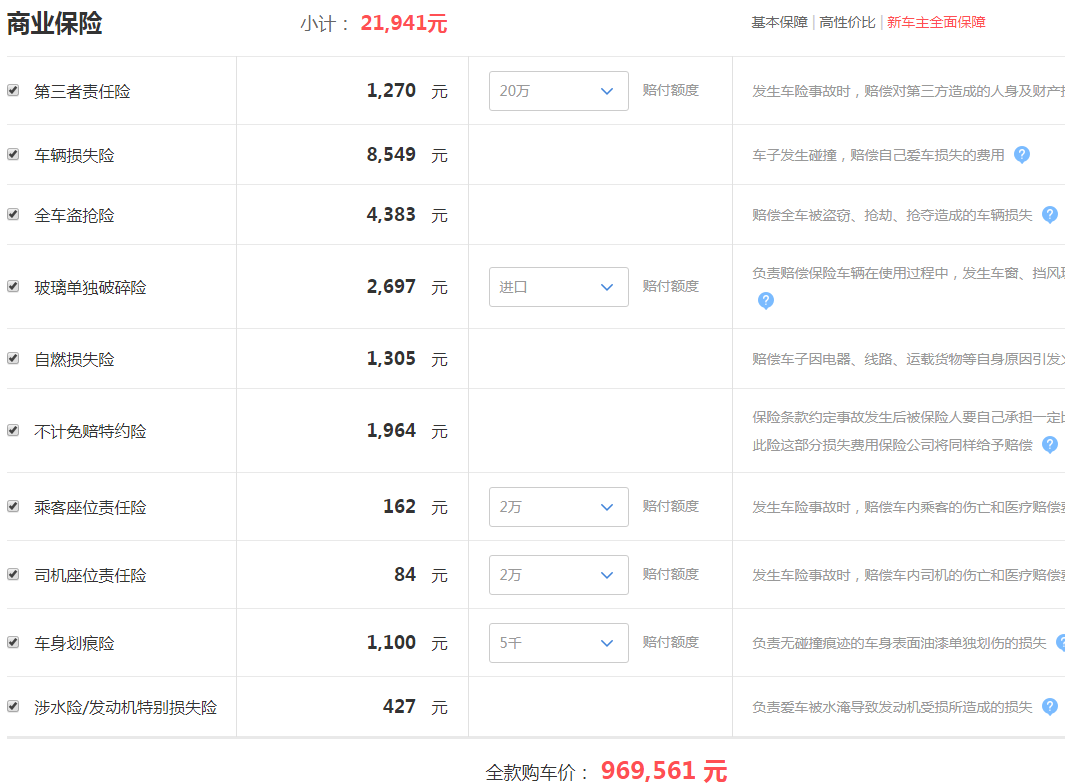
Task: Open the 2万 dropdown for 司机座位责任险
Action: [558, 575]
